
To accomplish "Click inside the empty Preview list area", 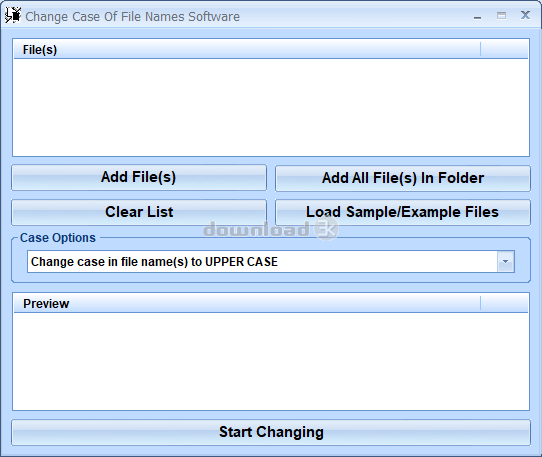I will pyautogui.click(x=271, y=361).
